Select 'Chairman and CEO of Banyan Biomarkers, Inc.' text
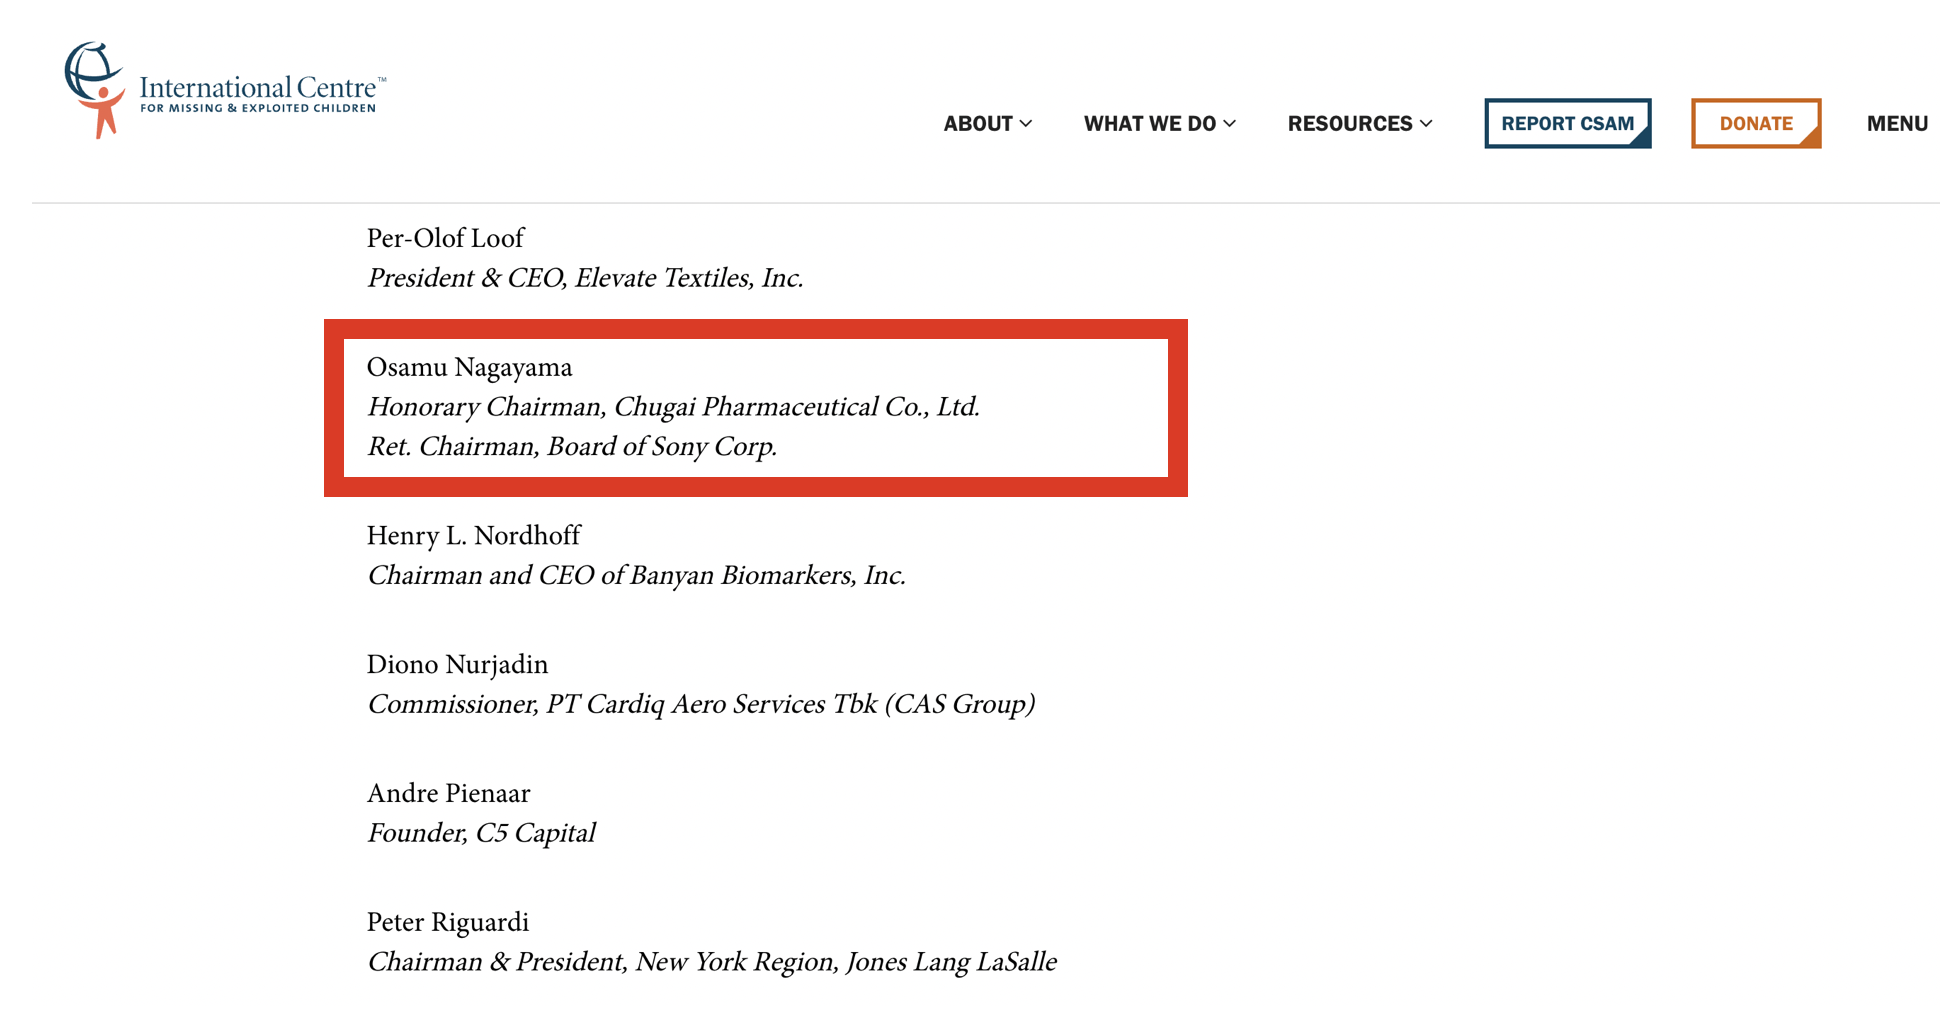This screenshot has height=1032, width=1940. pyautogui.click(x=636, y=576)
